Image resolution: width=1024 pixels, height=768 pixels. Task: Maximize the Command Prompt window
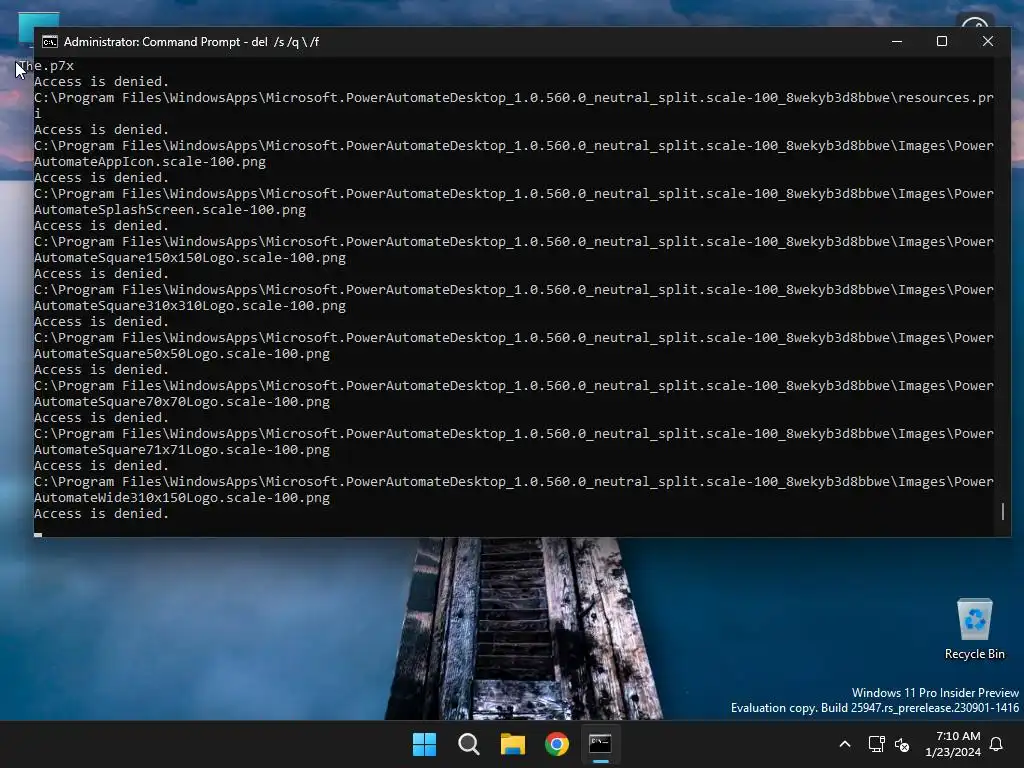point(942,41)
